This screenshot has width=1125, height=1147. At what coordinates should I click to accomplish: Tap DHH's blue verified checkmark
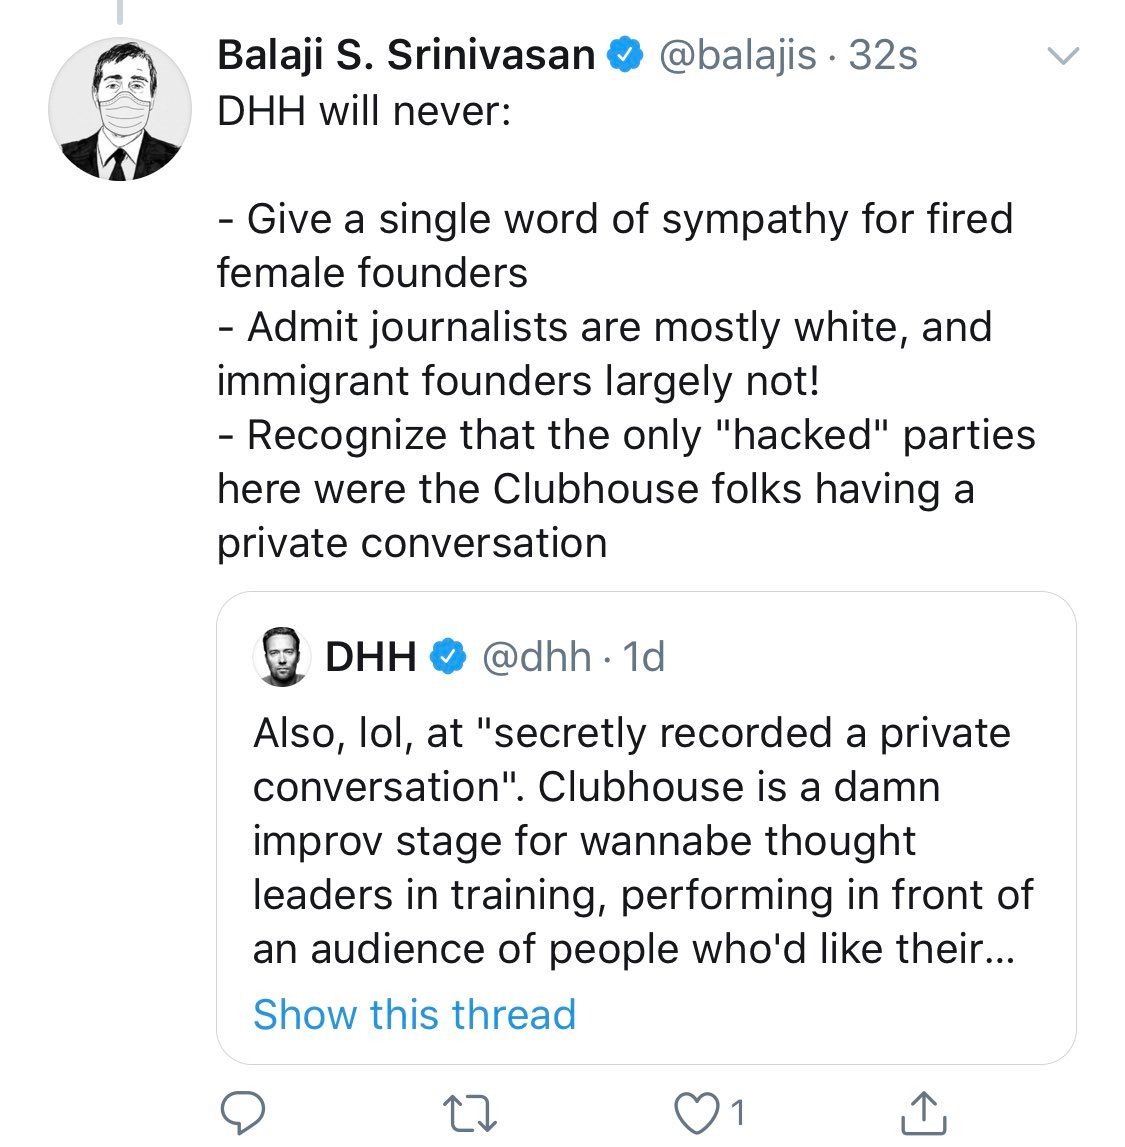448,655
